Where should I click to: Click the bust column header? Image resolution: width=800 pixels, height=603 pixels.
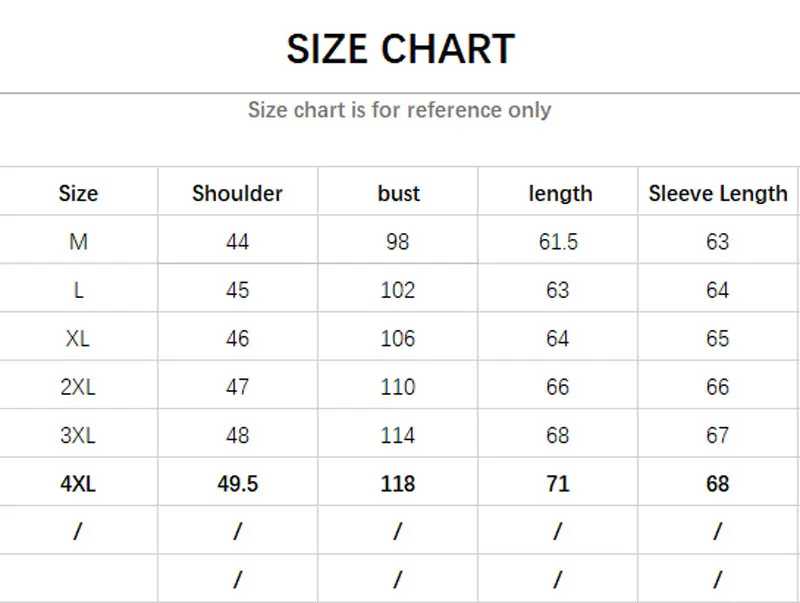click(x=398, y=193)
